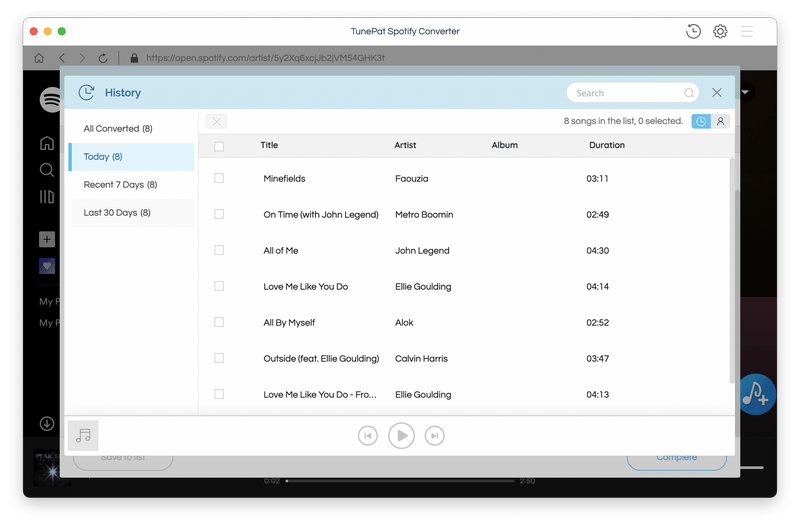Open Your Library in Spotify sidebar
Viewport: 800px width, 526px height.
click(x=47, y=197)
